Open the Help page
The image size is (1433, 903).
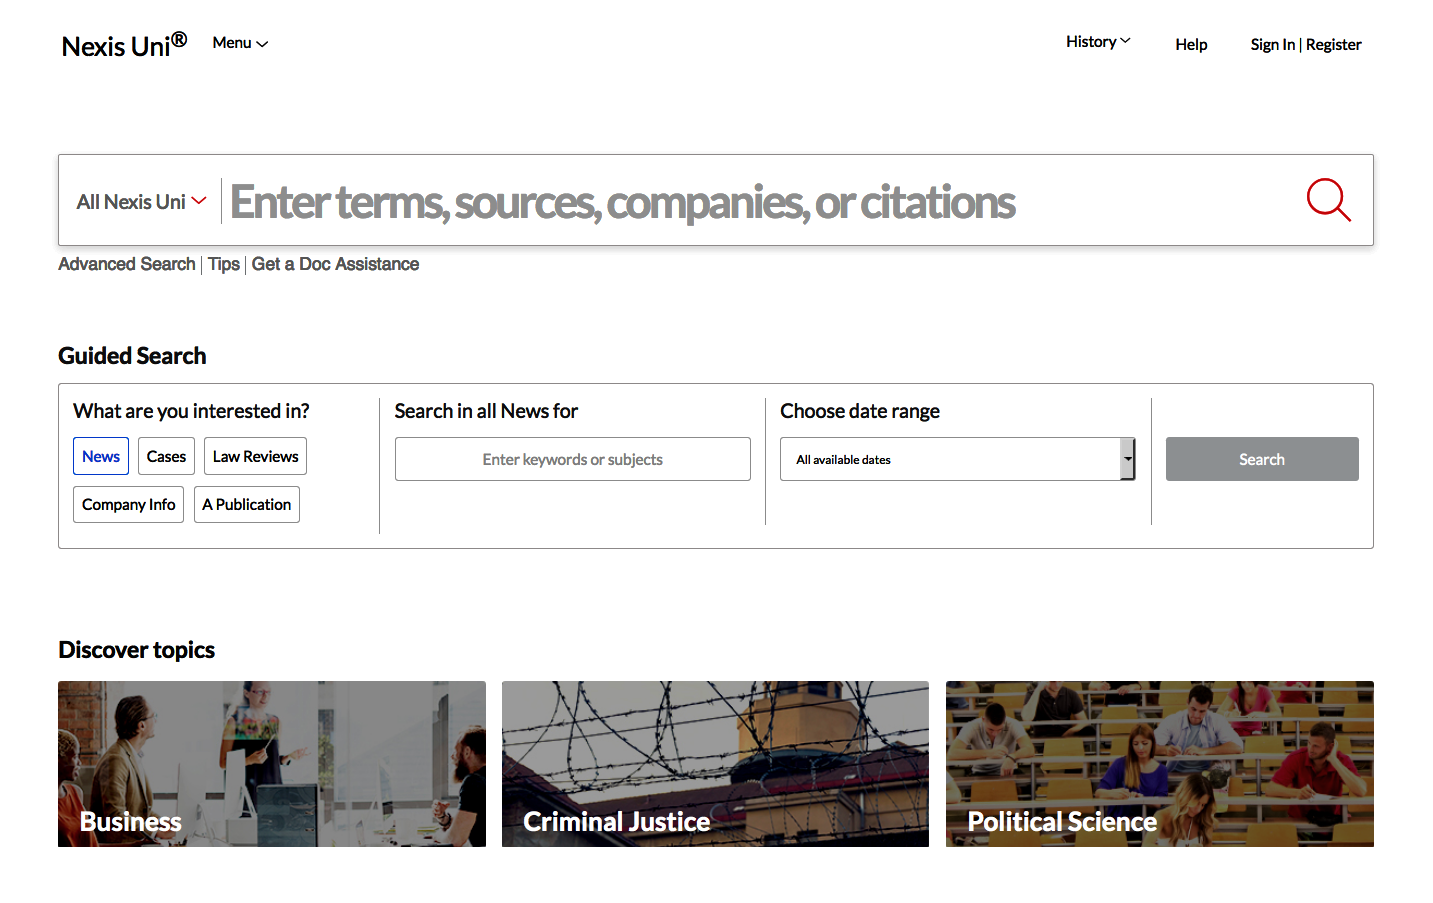1191,44
